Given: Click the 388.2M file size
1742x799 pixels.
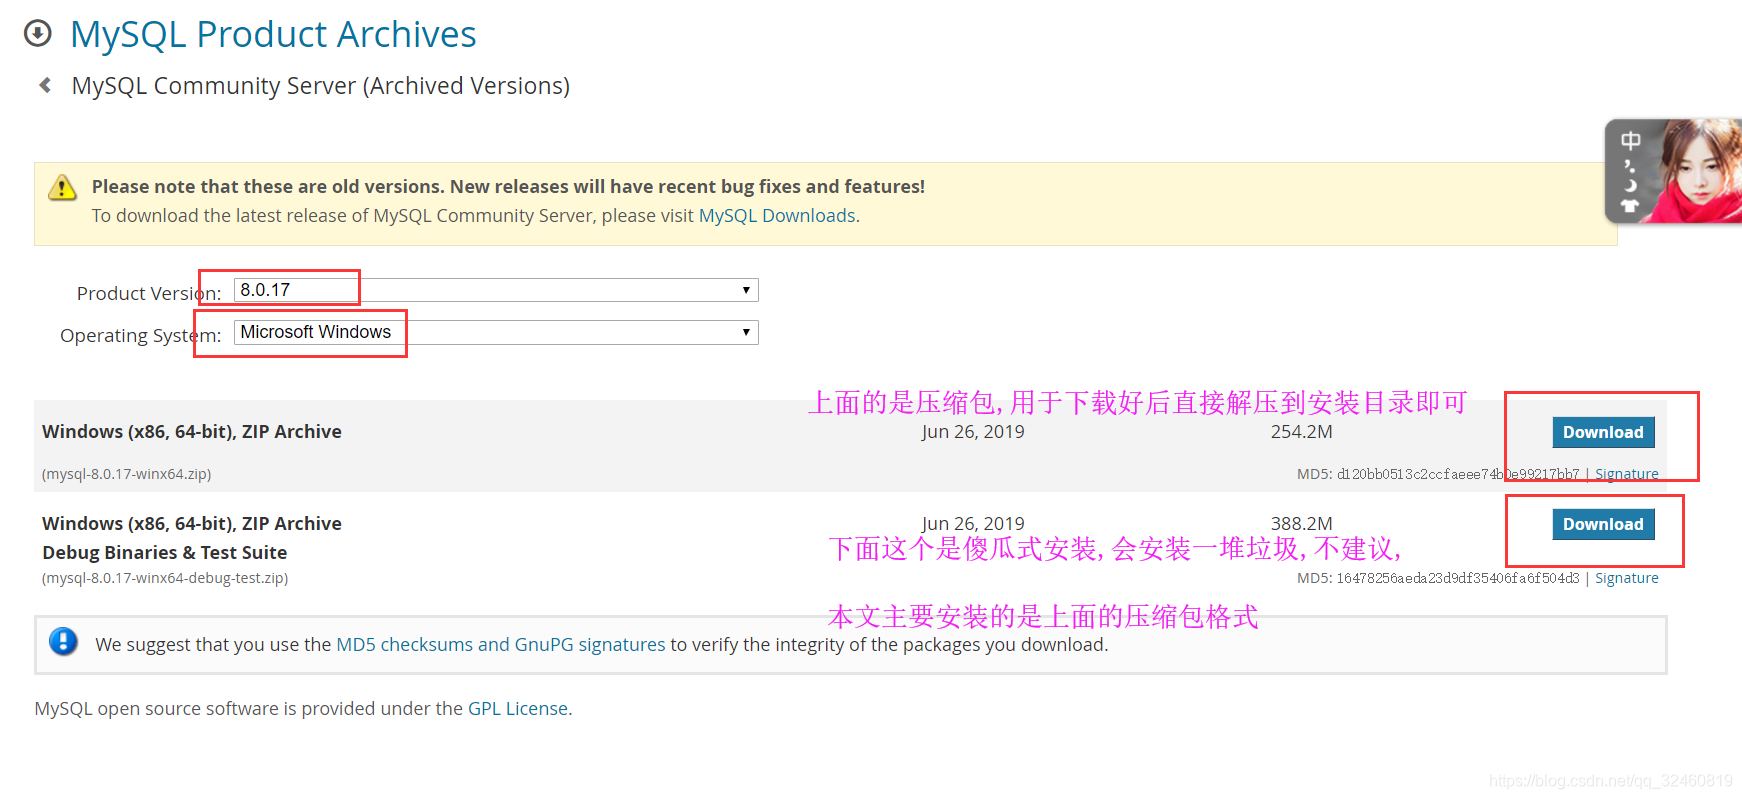Looking at the screenshot, I should (1301, 524).
